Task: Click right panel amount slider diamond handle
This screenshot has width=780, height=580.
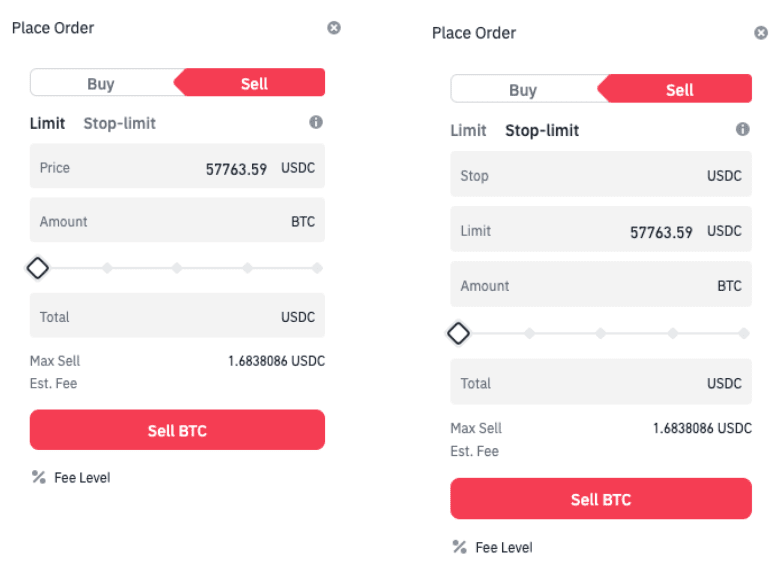Action: (458, 333)
